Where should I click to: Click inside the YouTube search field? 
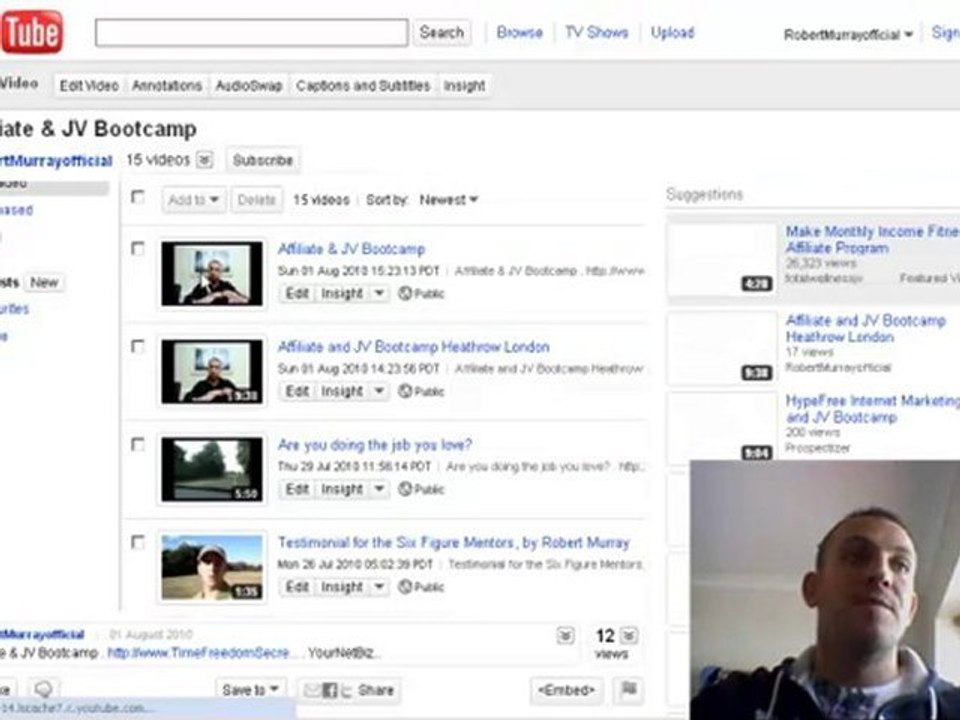(x=252, y=32)
